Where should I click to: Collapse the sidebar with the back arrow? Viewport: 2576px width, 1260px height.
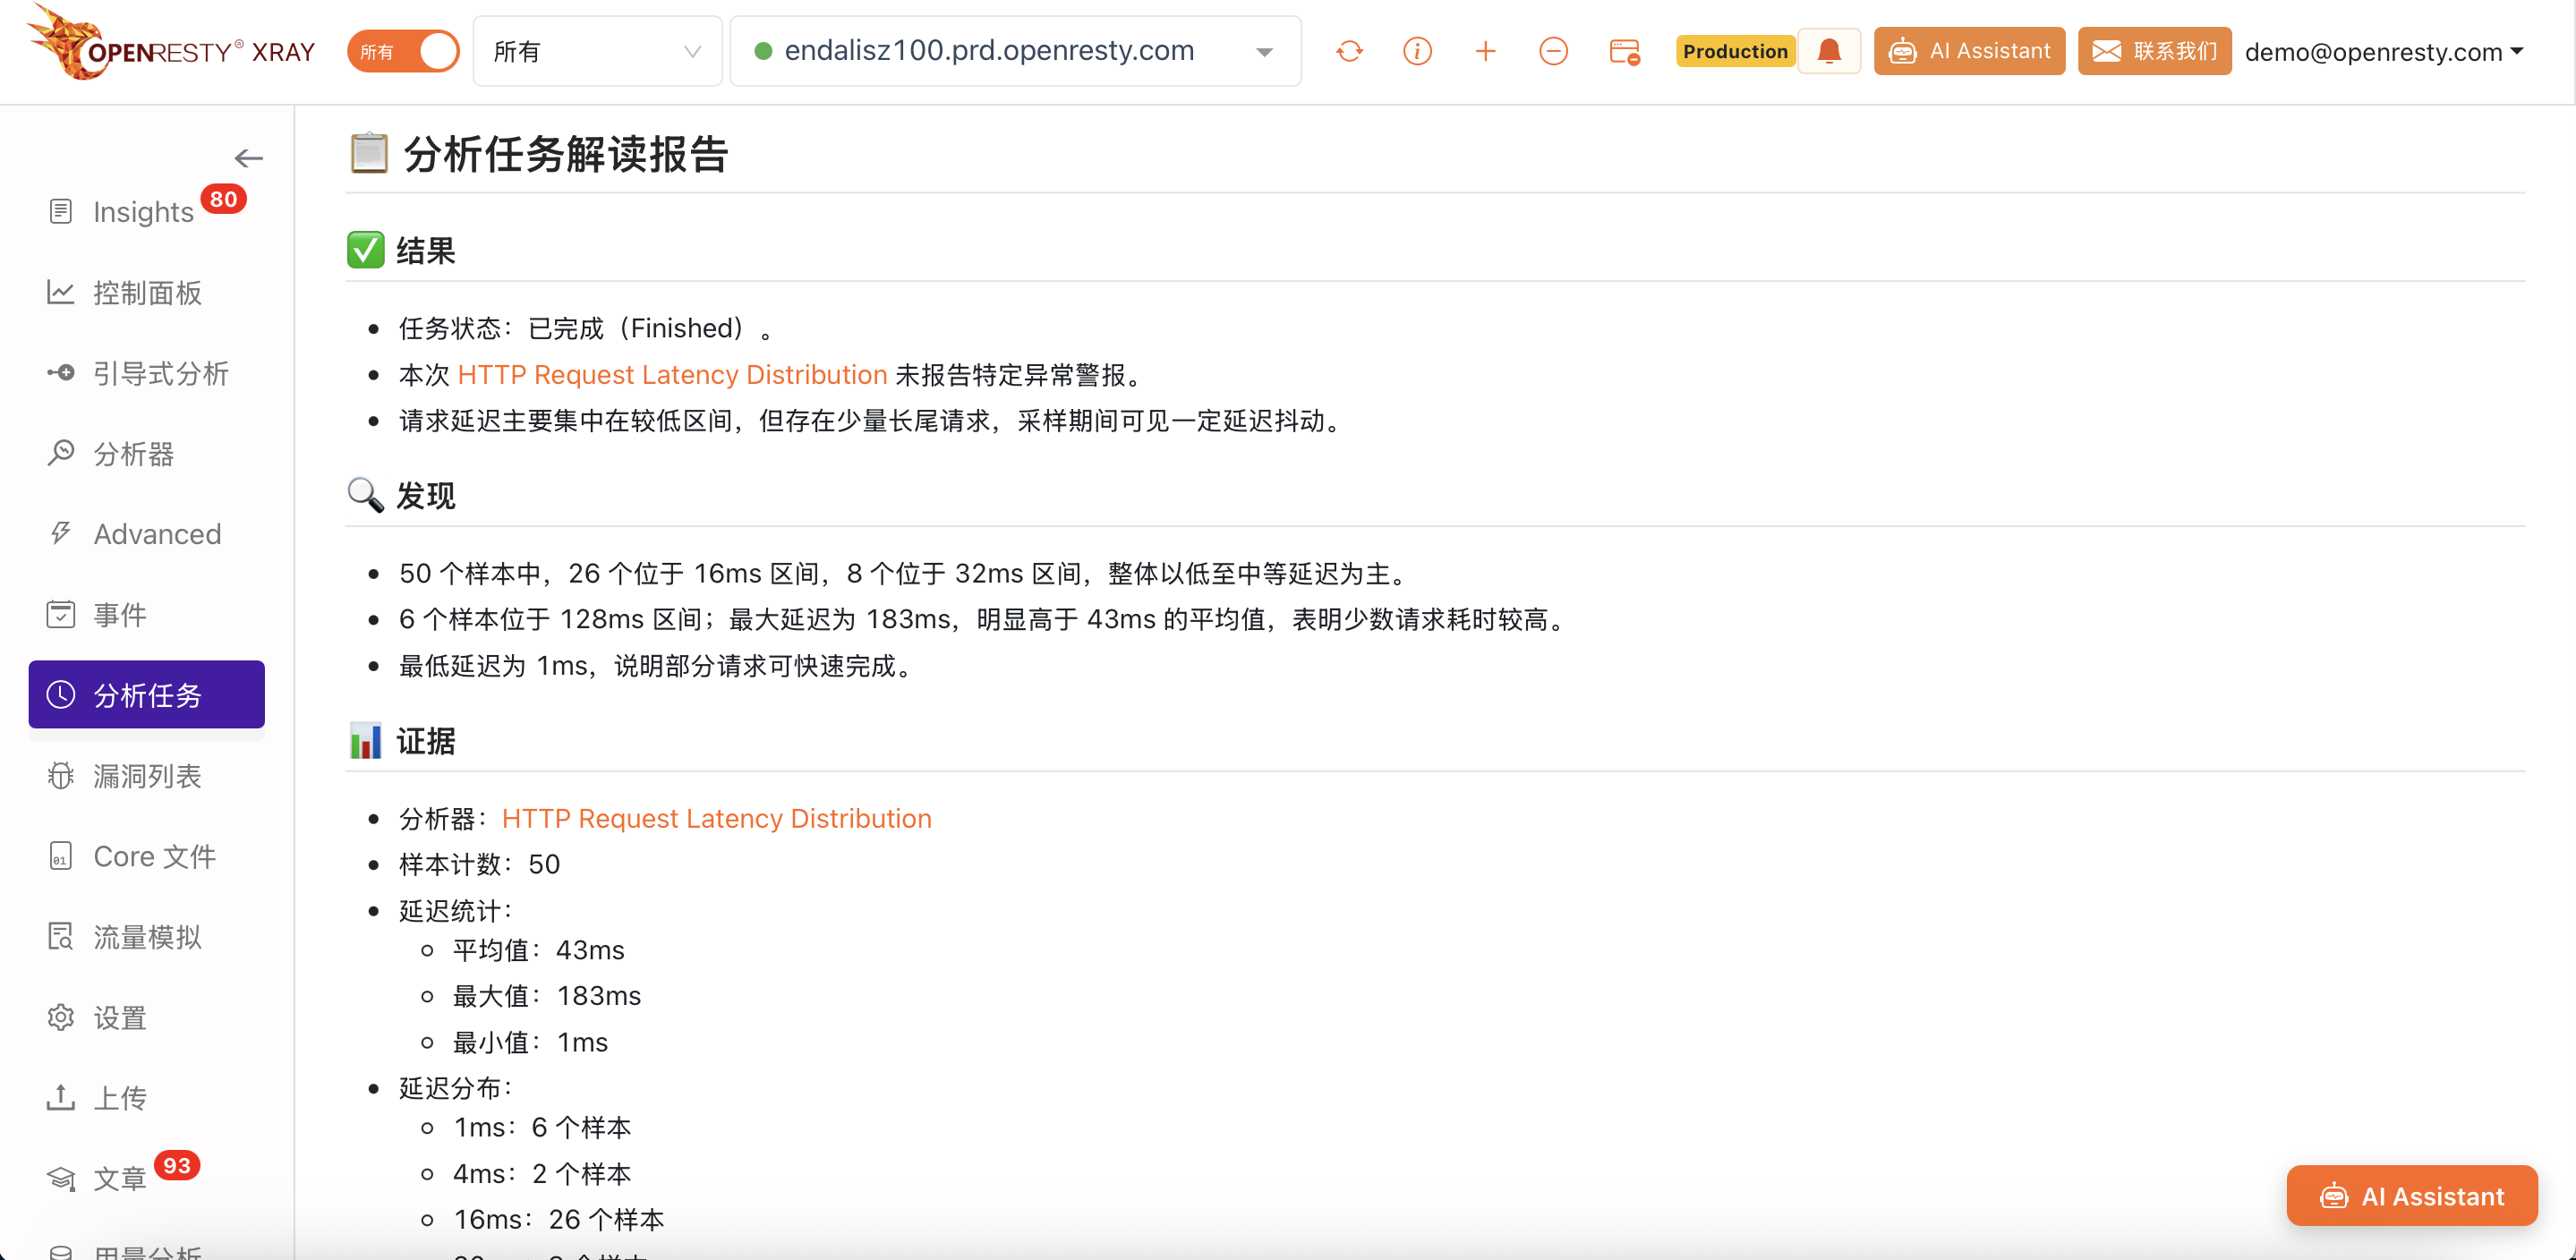click(248, 158)
